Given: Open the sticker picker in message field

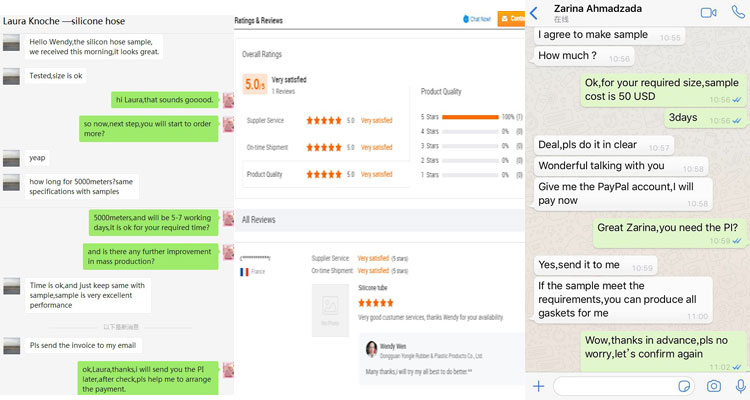Looking at the screenshot, I should click(685, 385).
